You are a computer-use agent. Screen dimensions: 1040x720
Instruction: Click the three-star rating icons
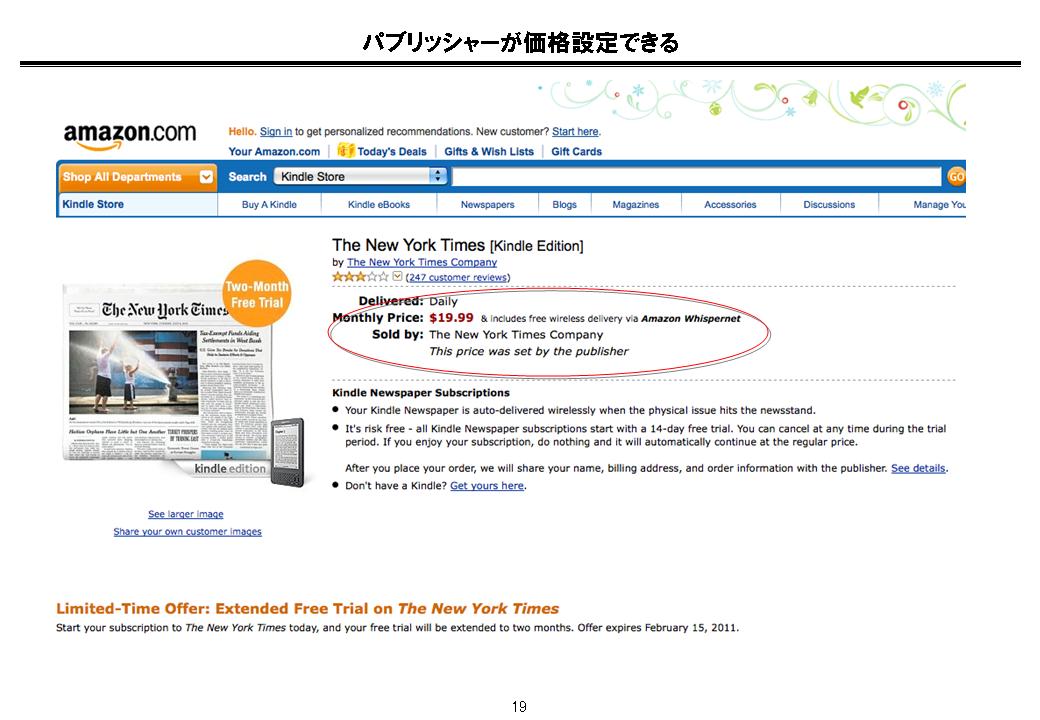coord(360,276)
